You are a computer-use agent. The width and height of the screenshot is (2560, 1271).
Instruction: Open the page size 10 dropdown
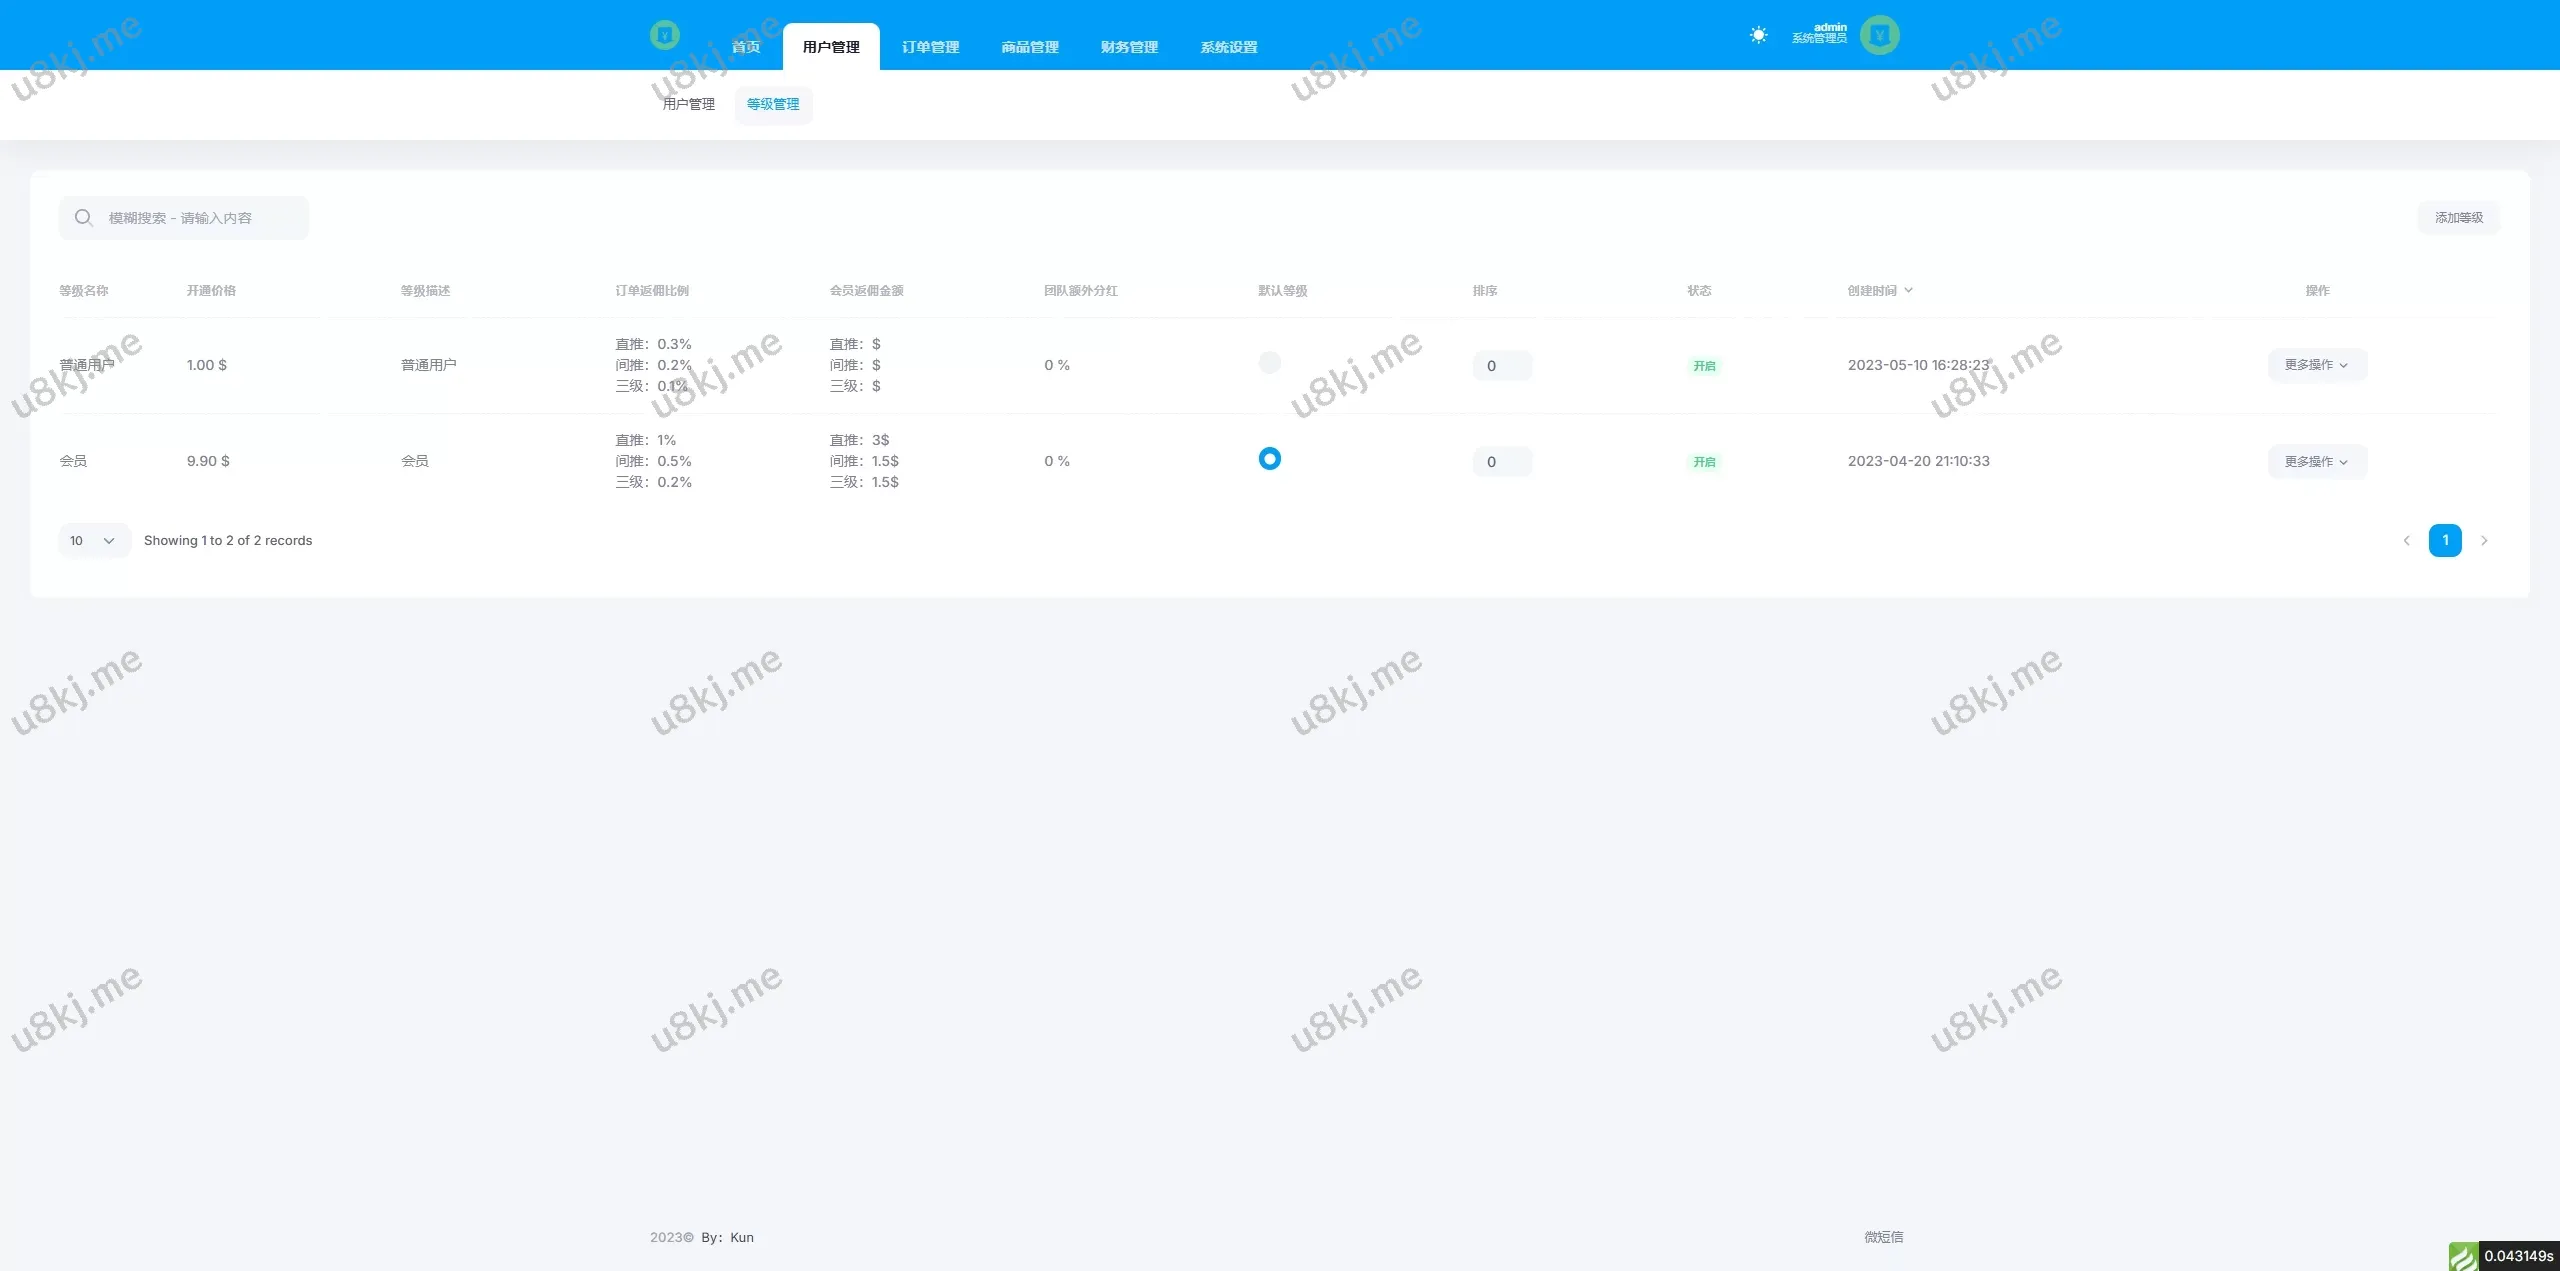pos(93,541)
